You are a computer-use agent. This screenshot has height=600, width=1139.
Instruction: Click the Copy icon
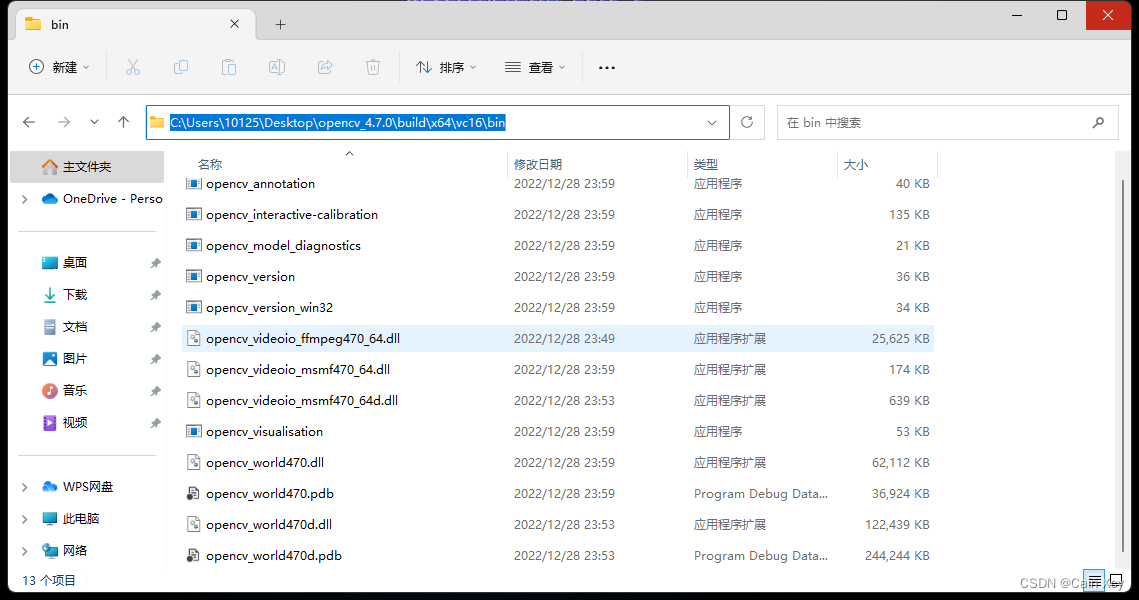181,67
